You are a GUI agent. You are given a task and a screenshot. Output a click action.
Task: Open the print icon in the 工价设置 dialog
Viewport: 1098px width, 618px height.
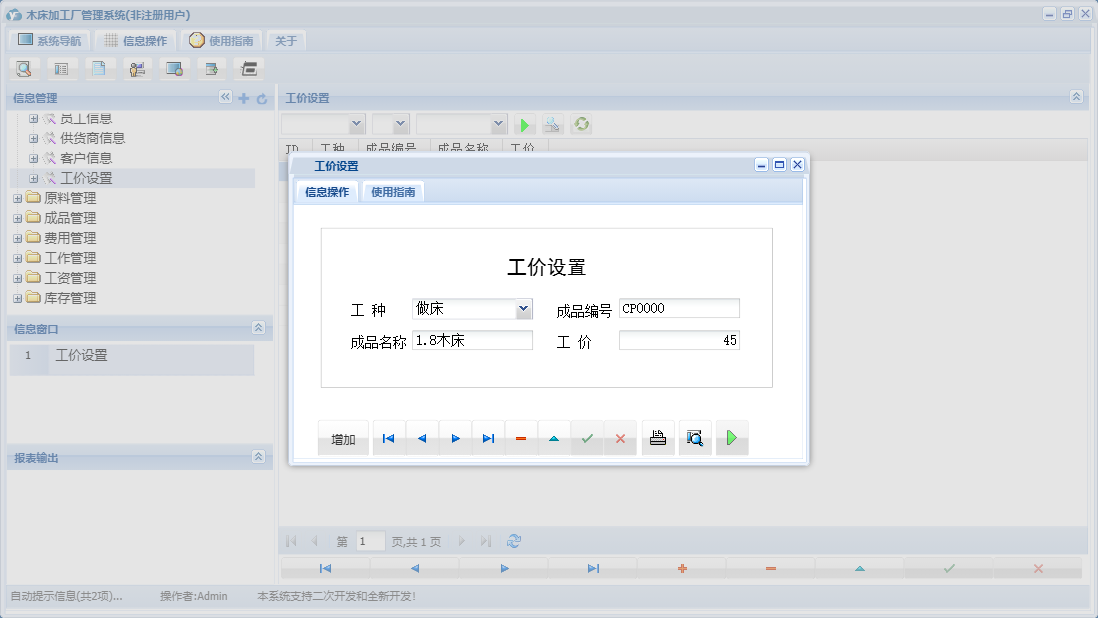(x=657, y=437)
